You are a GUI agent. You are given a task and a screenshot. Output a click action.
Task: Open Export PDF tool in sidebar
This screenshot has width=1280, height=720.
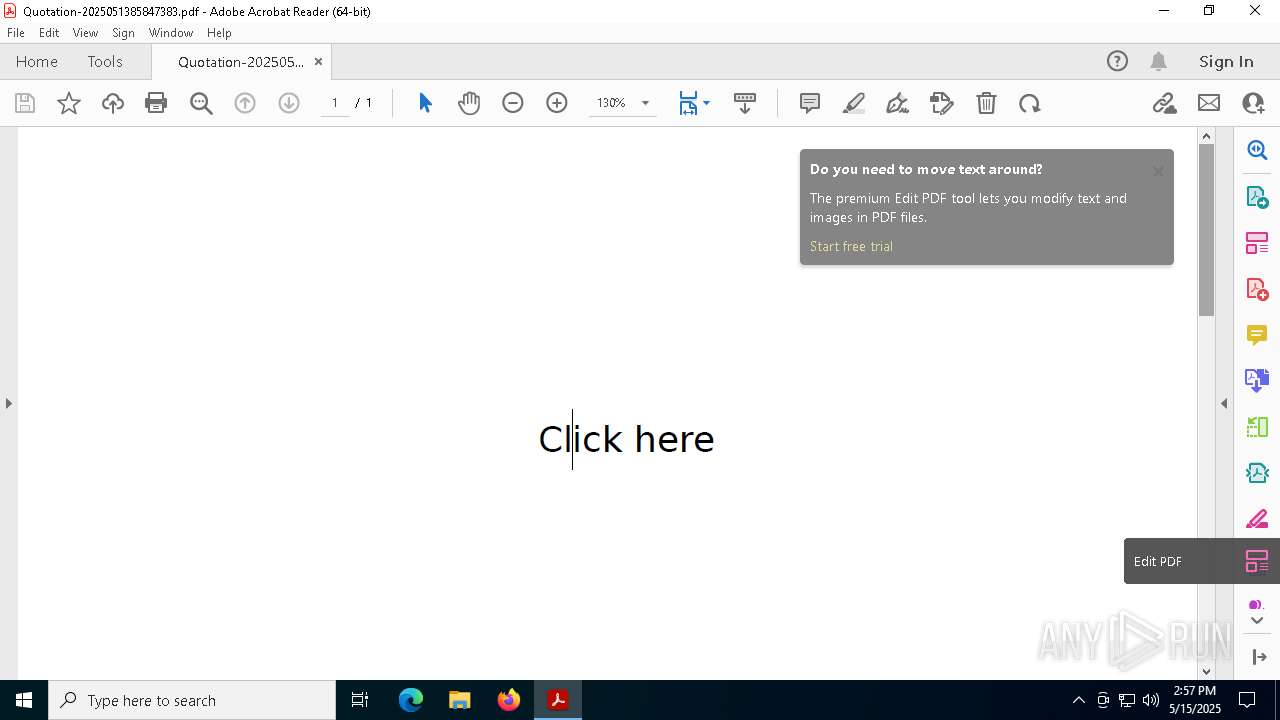(x=1257, y=196)
